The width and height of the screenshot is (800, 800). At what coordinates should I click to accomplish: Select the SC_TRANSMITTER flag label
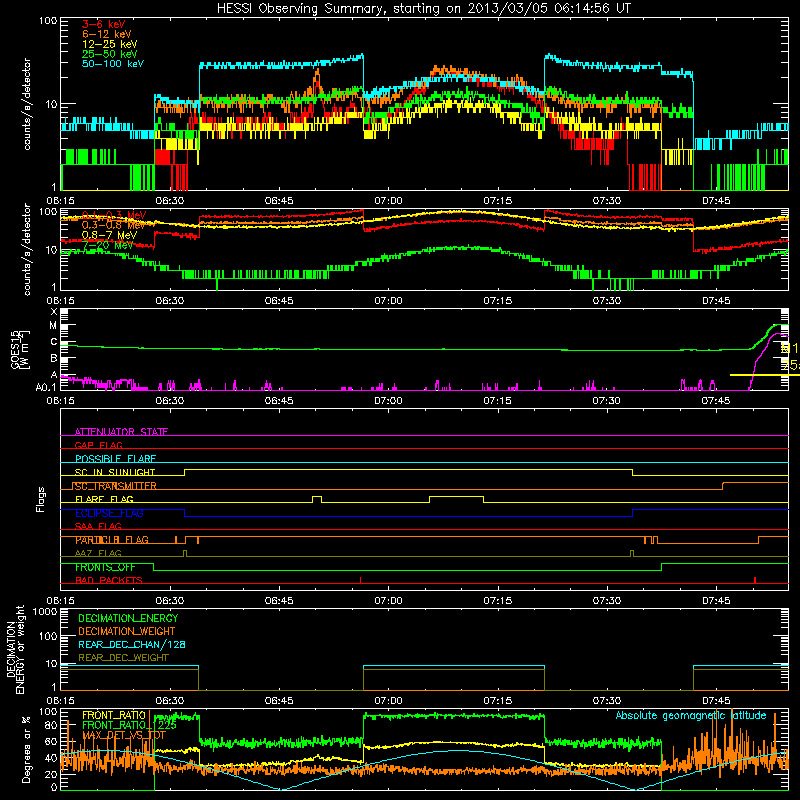pyautogui.click(x=115, y=486)
